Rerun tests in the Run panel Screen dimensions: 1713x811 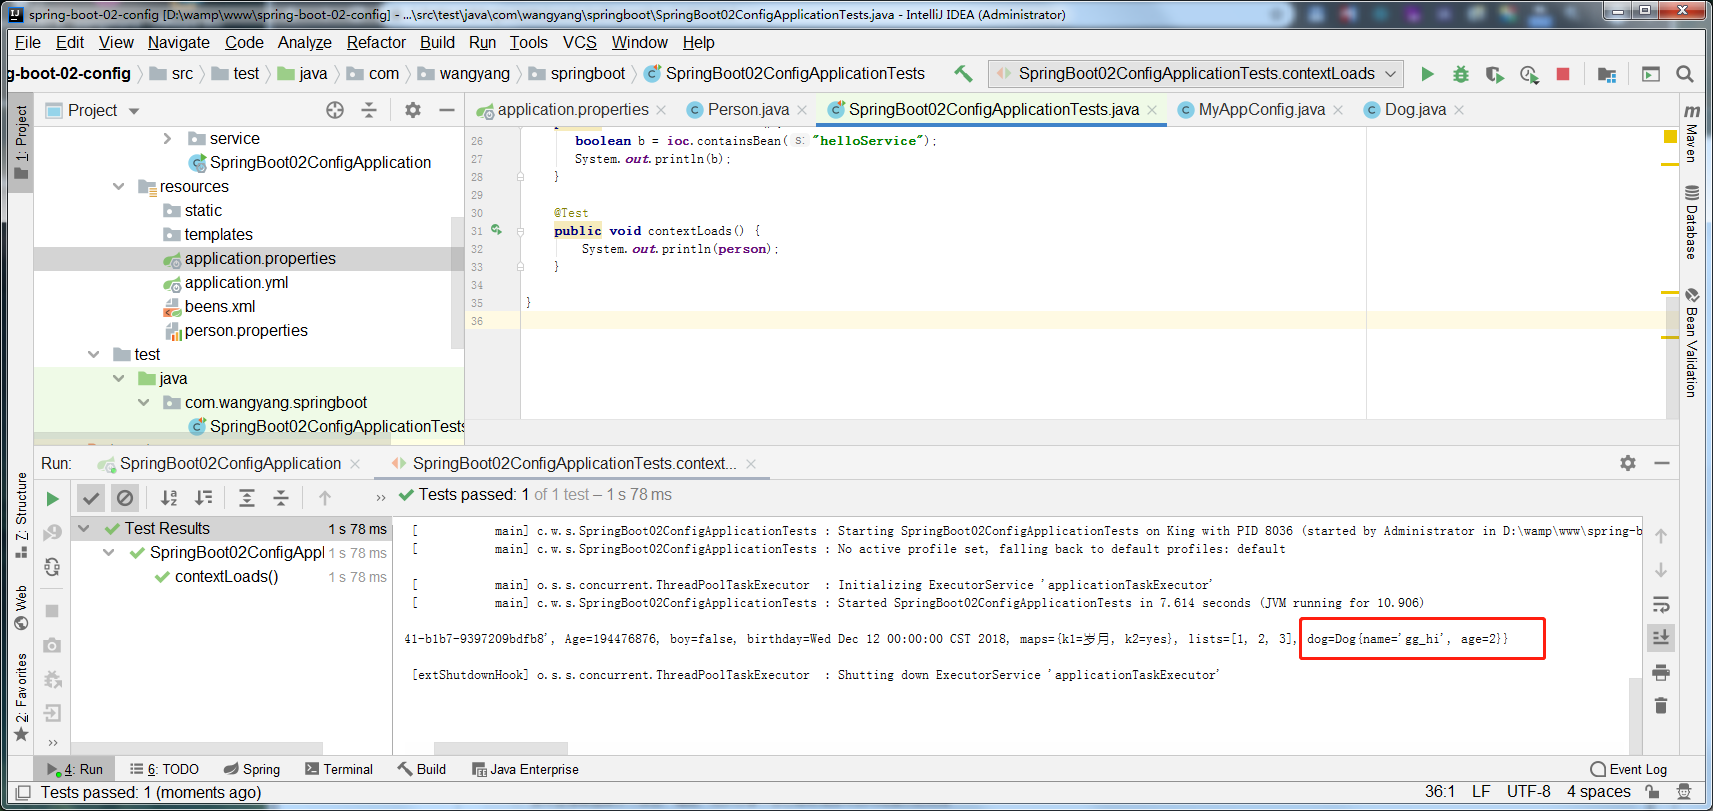click(52, 498)
